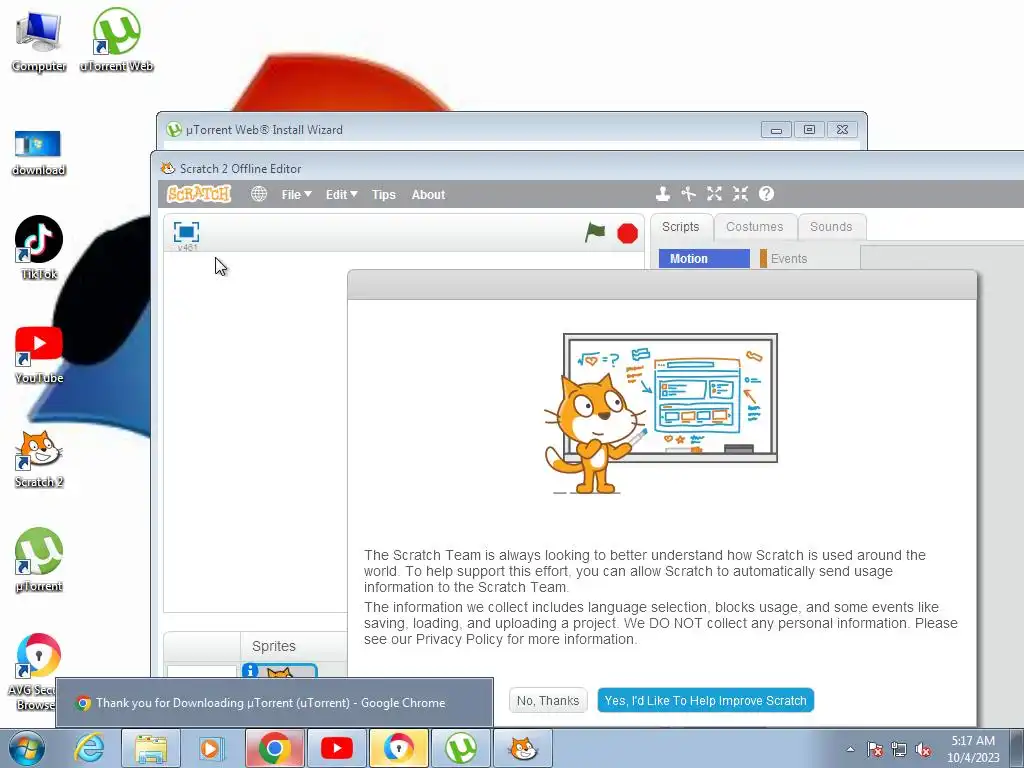Click the taskbar clock showing 5:17 AM
Image resolution: width=1024 pixels, height=768 pixels.
coord(973,749)
